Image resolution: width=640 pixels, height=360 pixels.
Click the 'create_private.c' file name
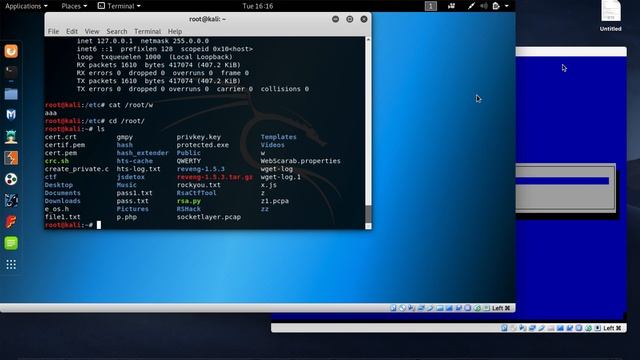[76, 169]
